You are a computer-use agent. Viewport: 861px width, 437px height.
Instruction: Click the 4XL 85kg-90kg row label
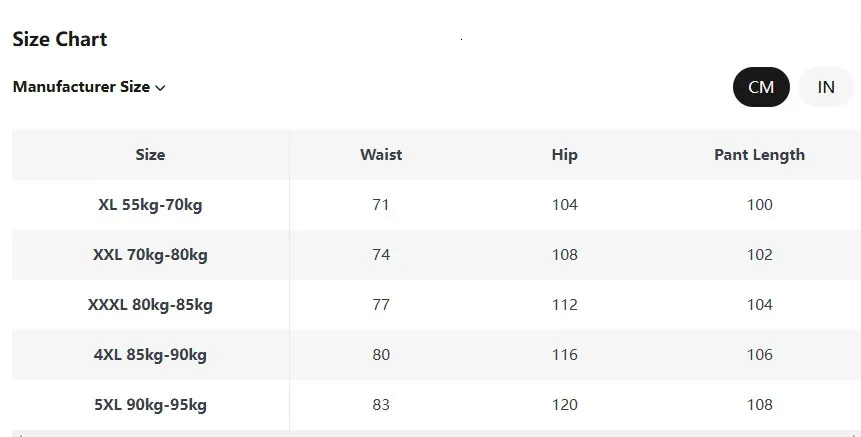point(150,355)
